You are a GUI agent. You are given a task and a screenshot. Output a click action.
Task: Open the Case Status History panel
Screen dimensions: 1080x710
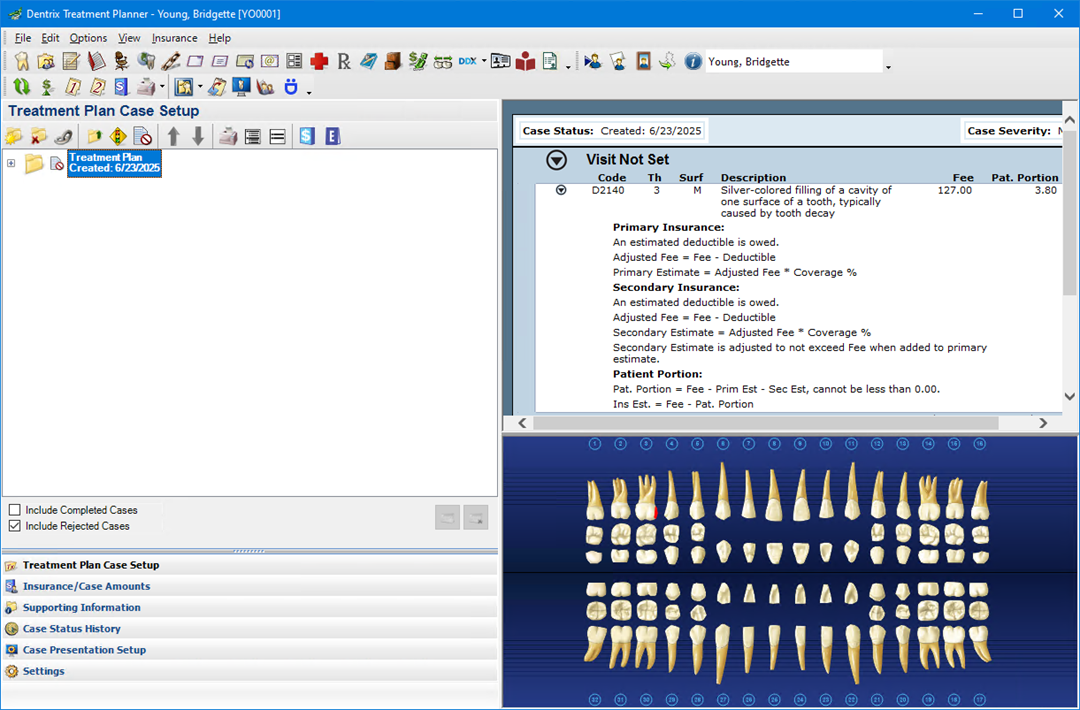coord(71,629)
